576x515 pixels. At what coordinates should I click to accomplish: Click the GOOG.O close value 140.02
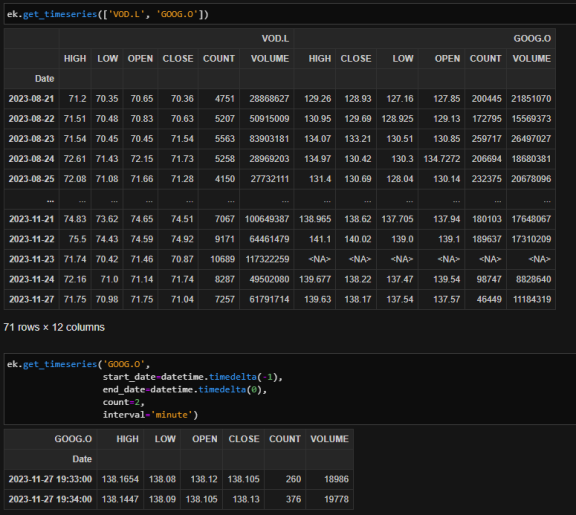click(357, 239)
